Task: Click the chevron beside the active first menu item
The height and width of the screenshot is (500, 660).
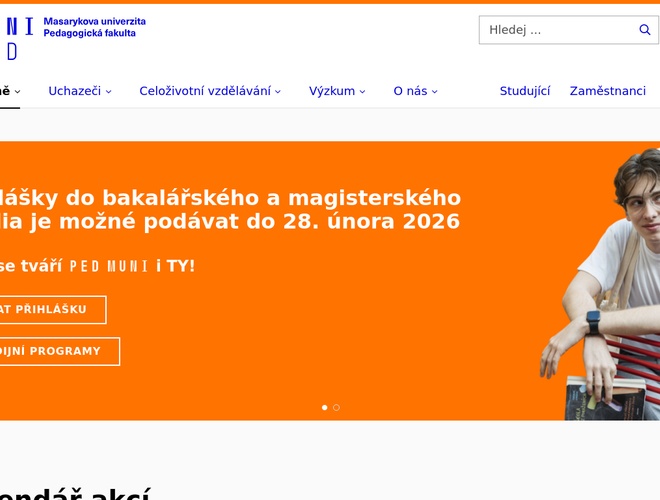Action: point(17,91)
